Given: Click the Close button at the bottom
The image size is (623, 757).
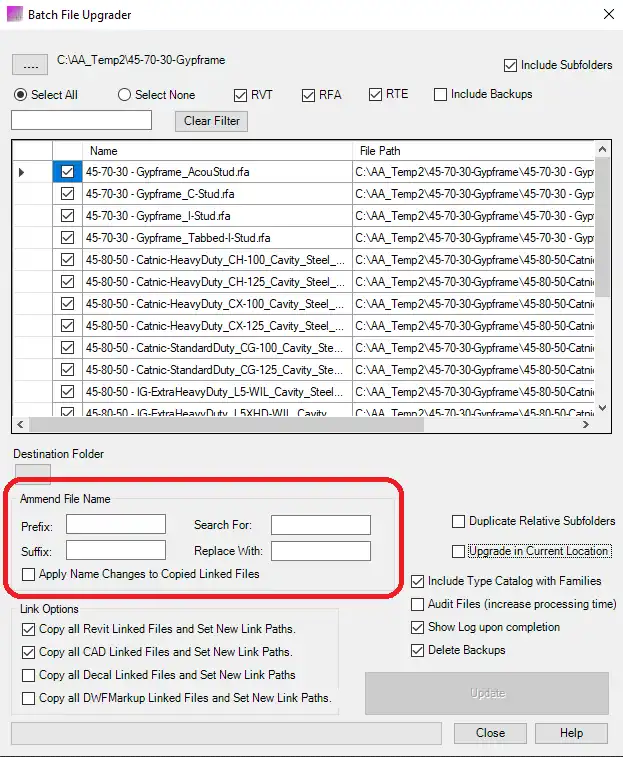Looking at the screenshot, I should [490, 733].
